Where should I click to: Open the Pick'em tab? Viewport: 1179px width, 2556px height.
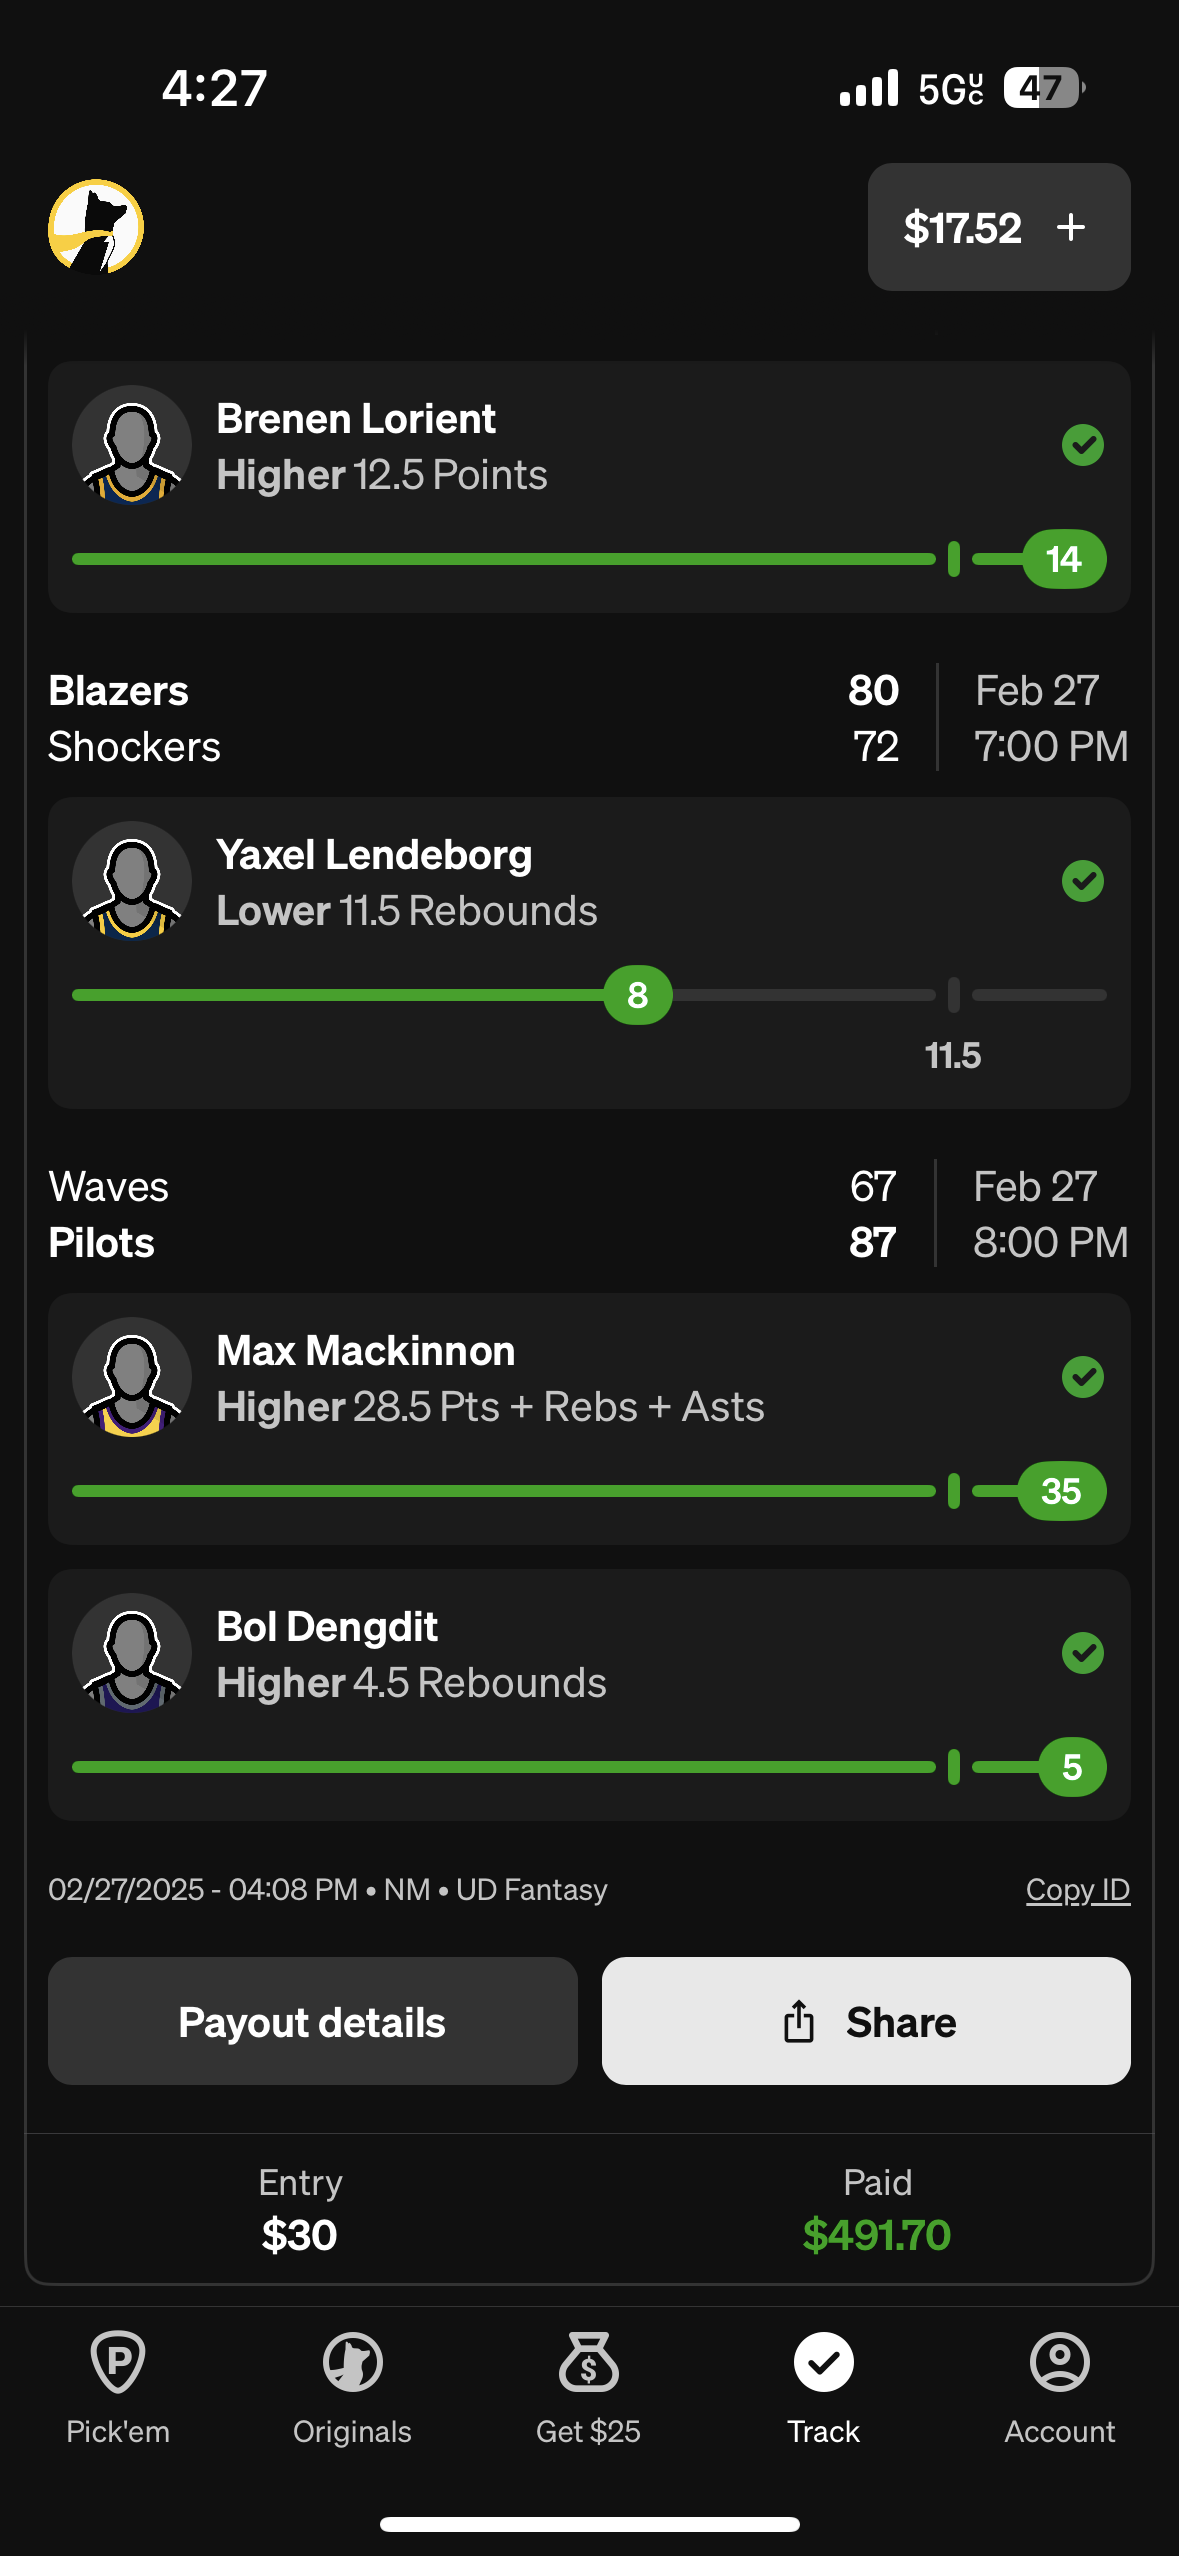coord(118,2385)
